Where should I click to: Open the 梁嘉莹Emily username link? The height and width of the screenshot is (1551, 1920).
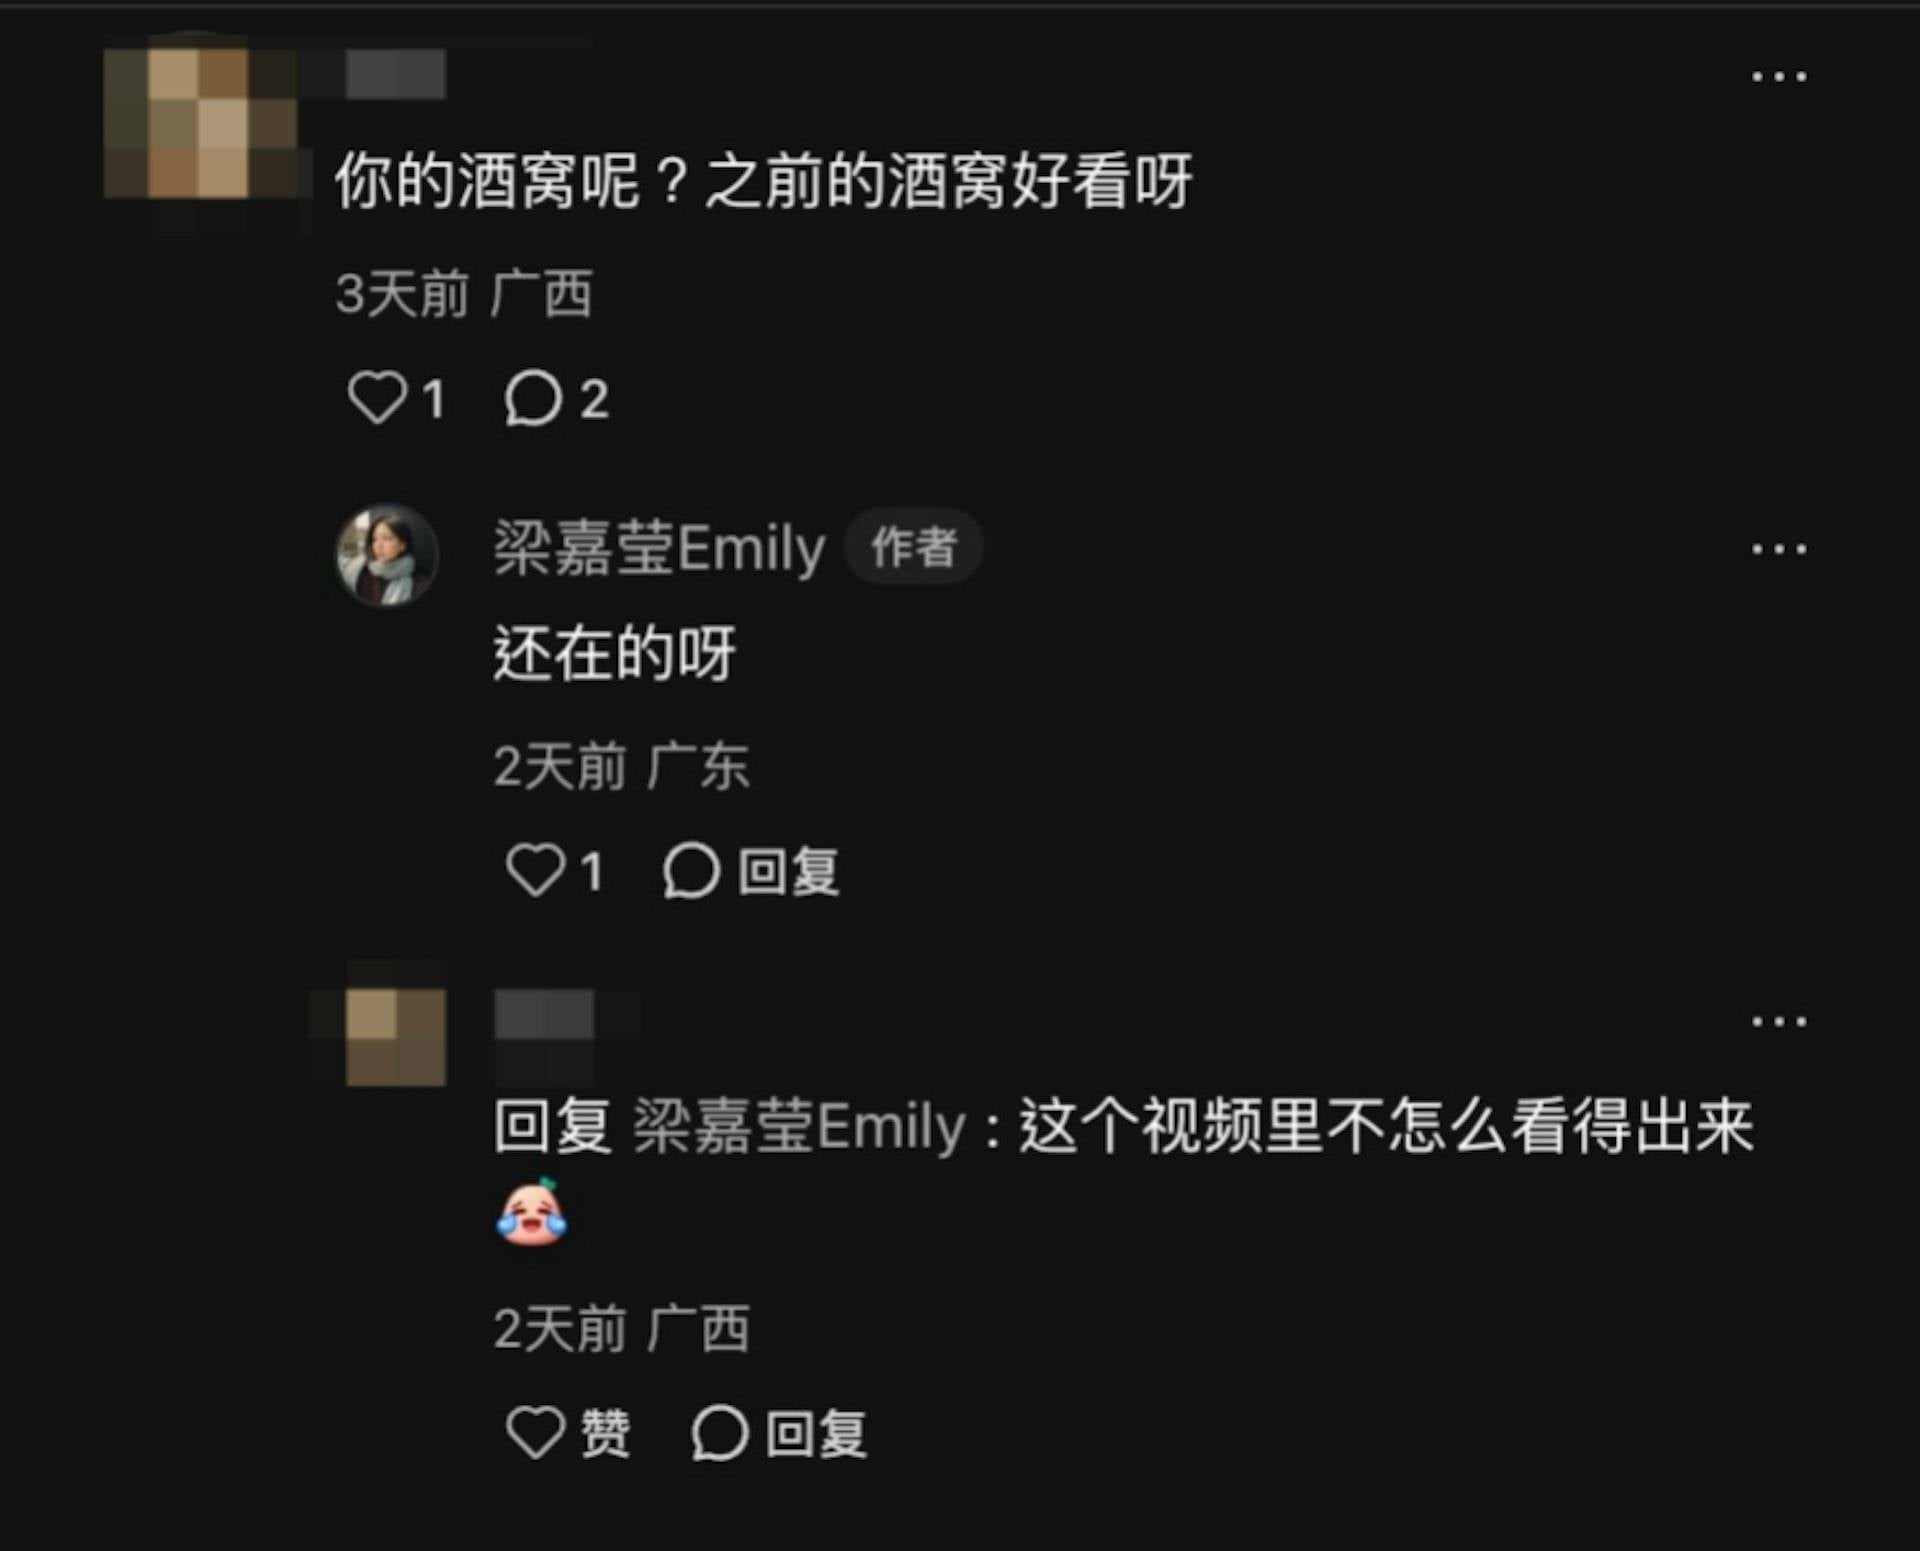coord(660,548)
